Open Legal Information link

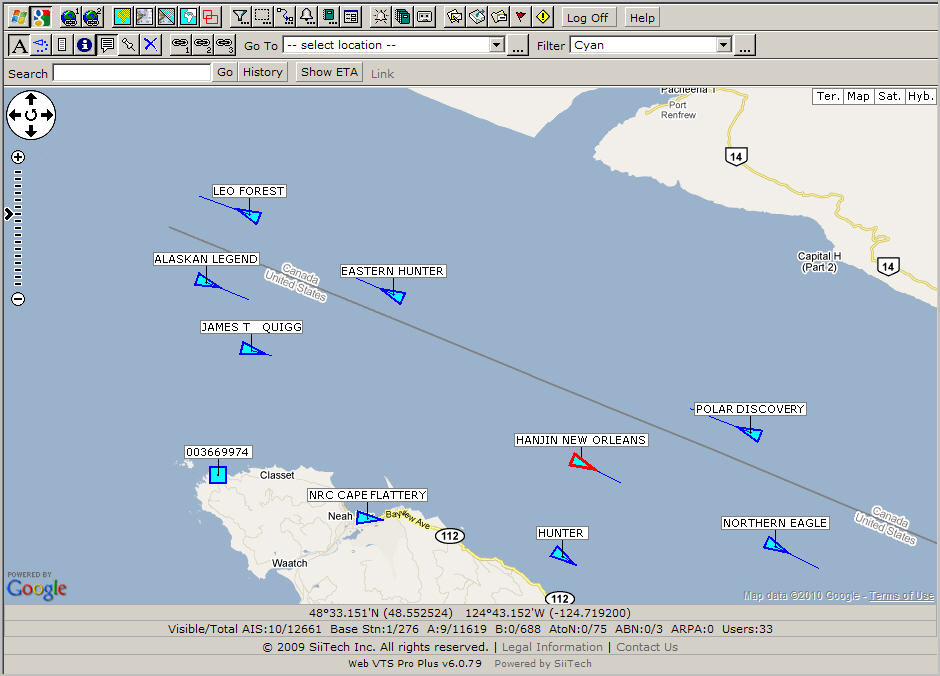coord(552,647)
